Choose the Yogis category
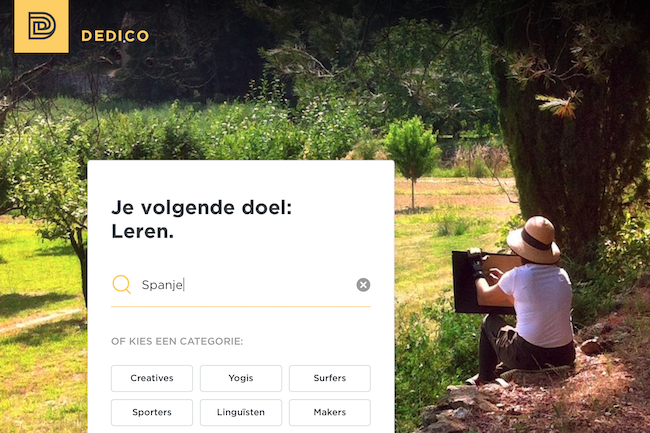The width and height of the screenshot is (650, 433). coord(241,378)
